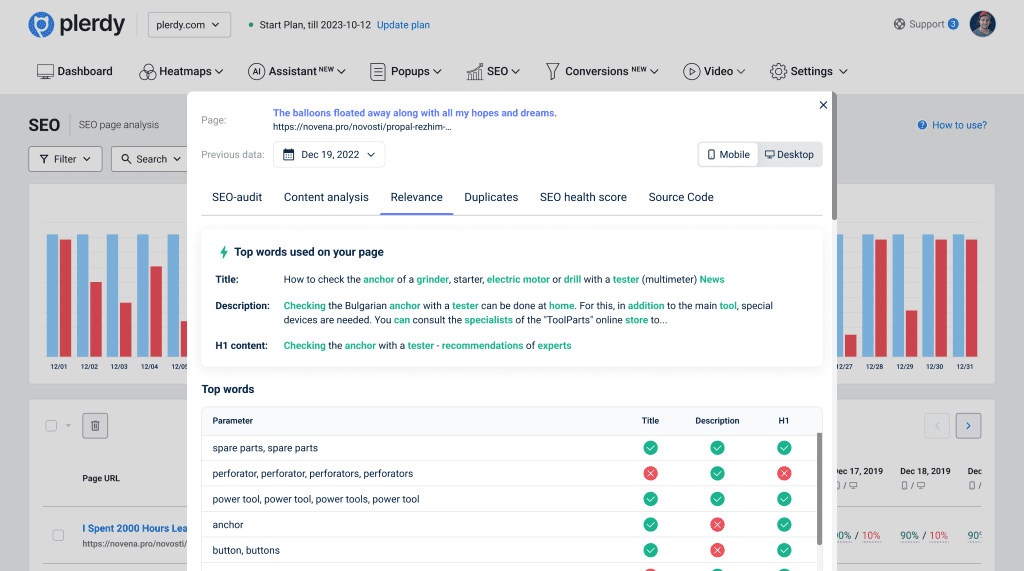Click the Heatmaps circles icon
1024x571 pixels.
(147, 72)
